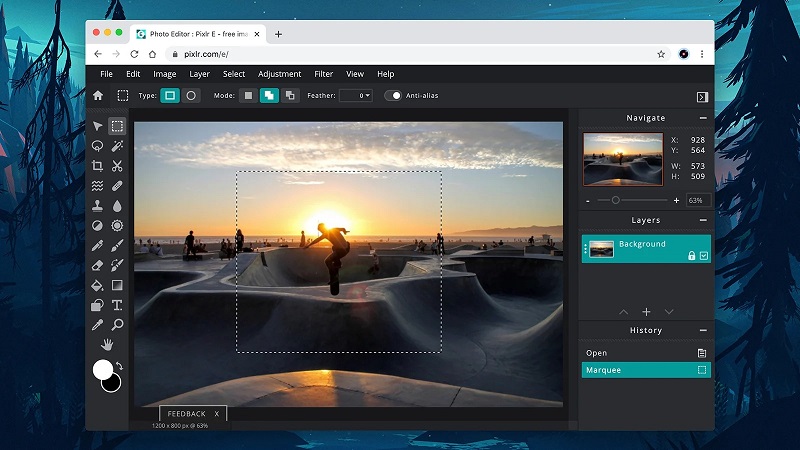Select elliptical marquee type
Viewport: 800px width, 450px height.
point(191,96)
